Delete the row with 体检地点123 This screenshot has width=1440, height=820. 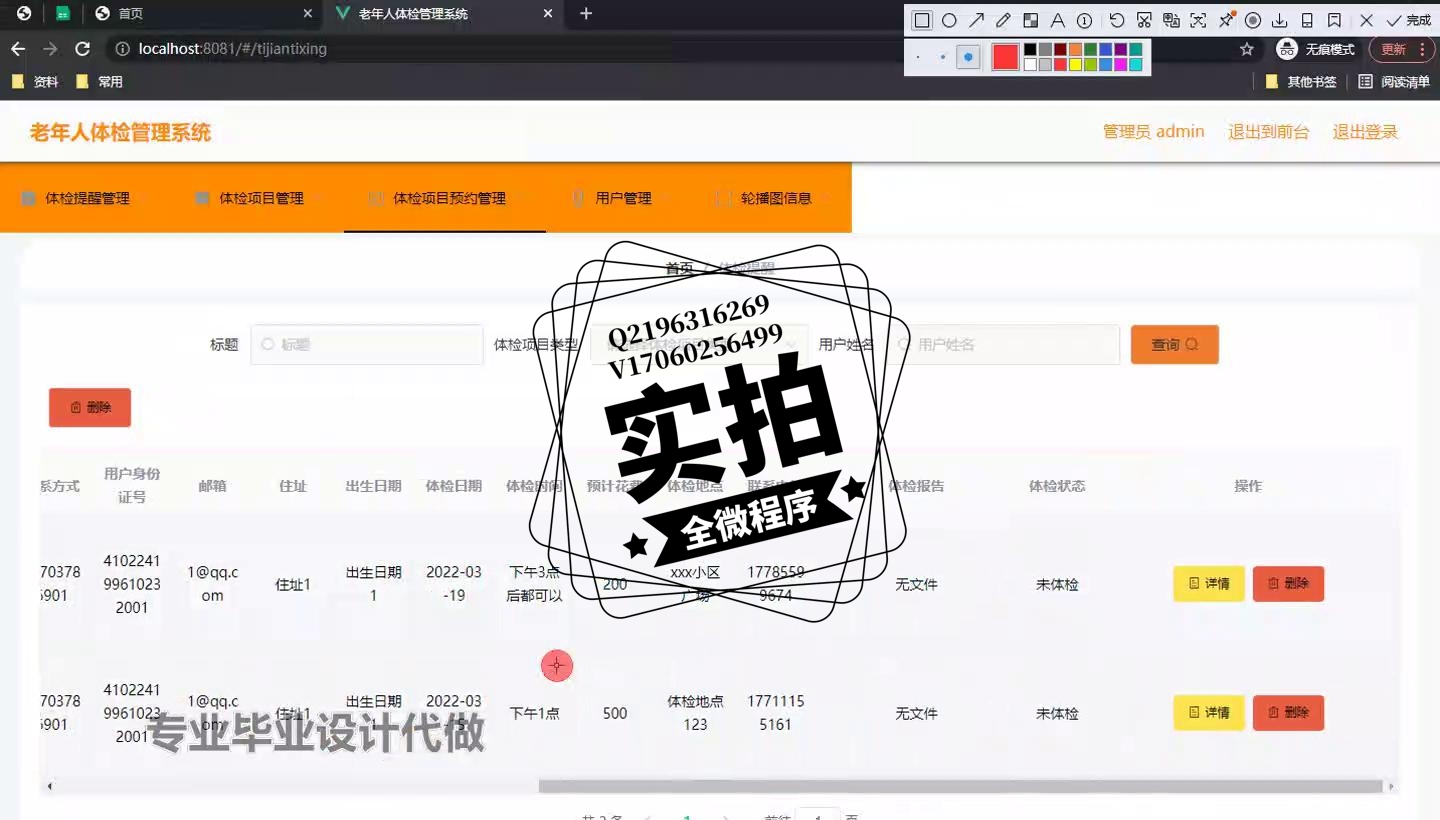pyautogui.click(x=1288, y=713)
